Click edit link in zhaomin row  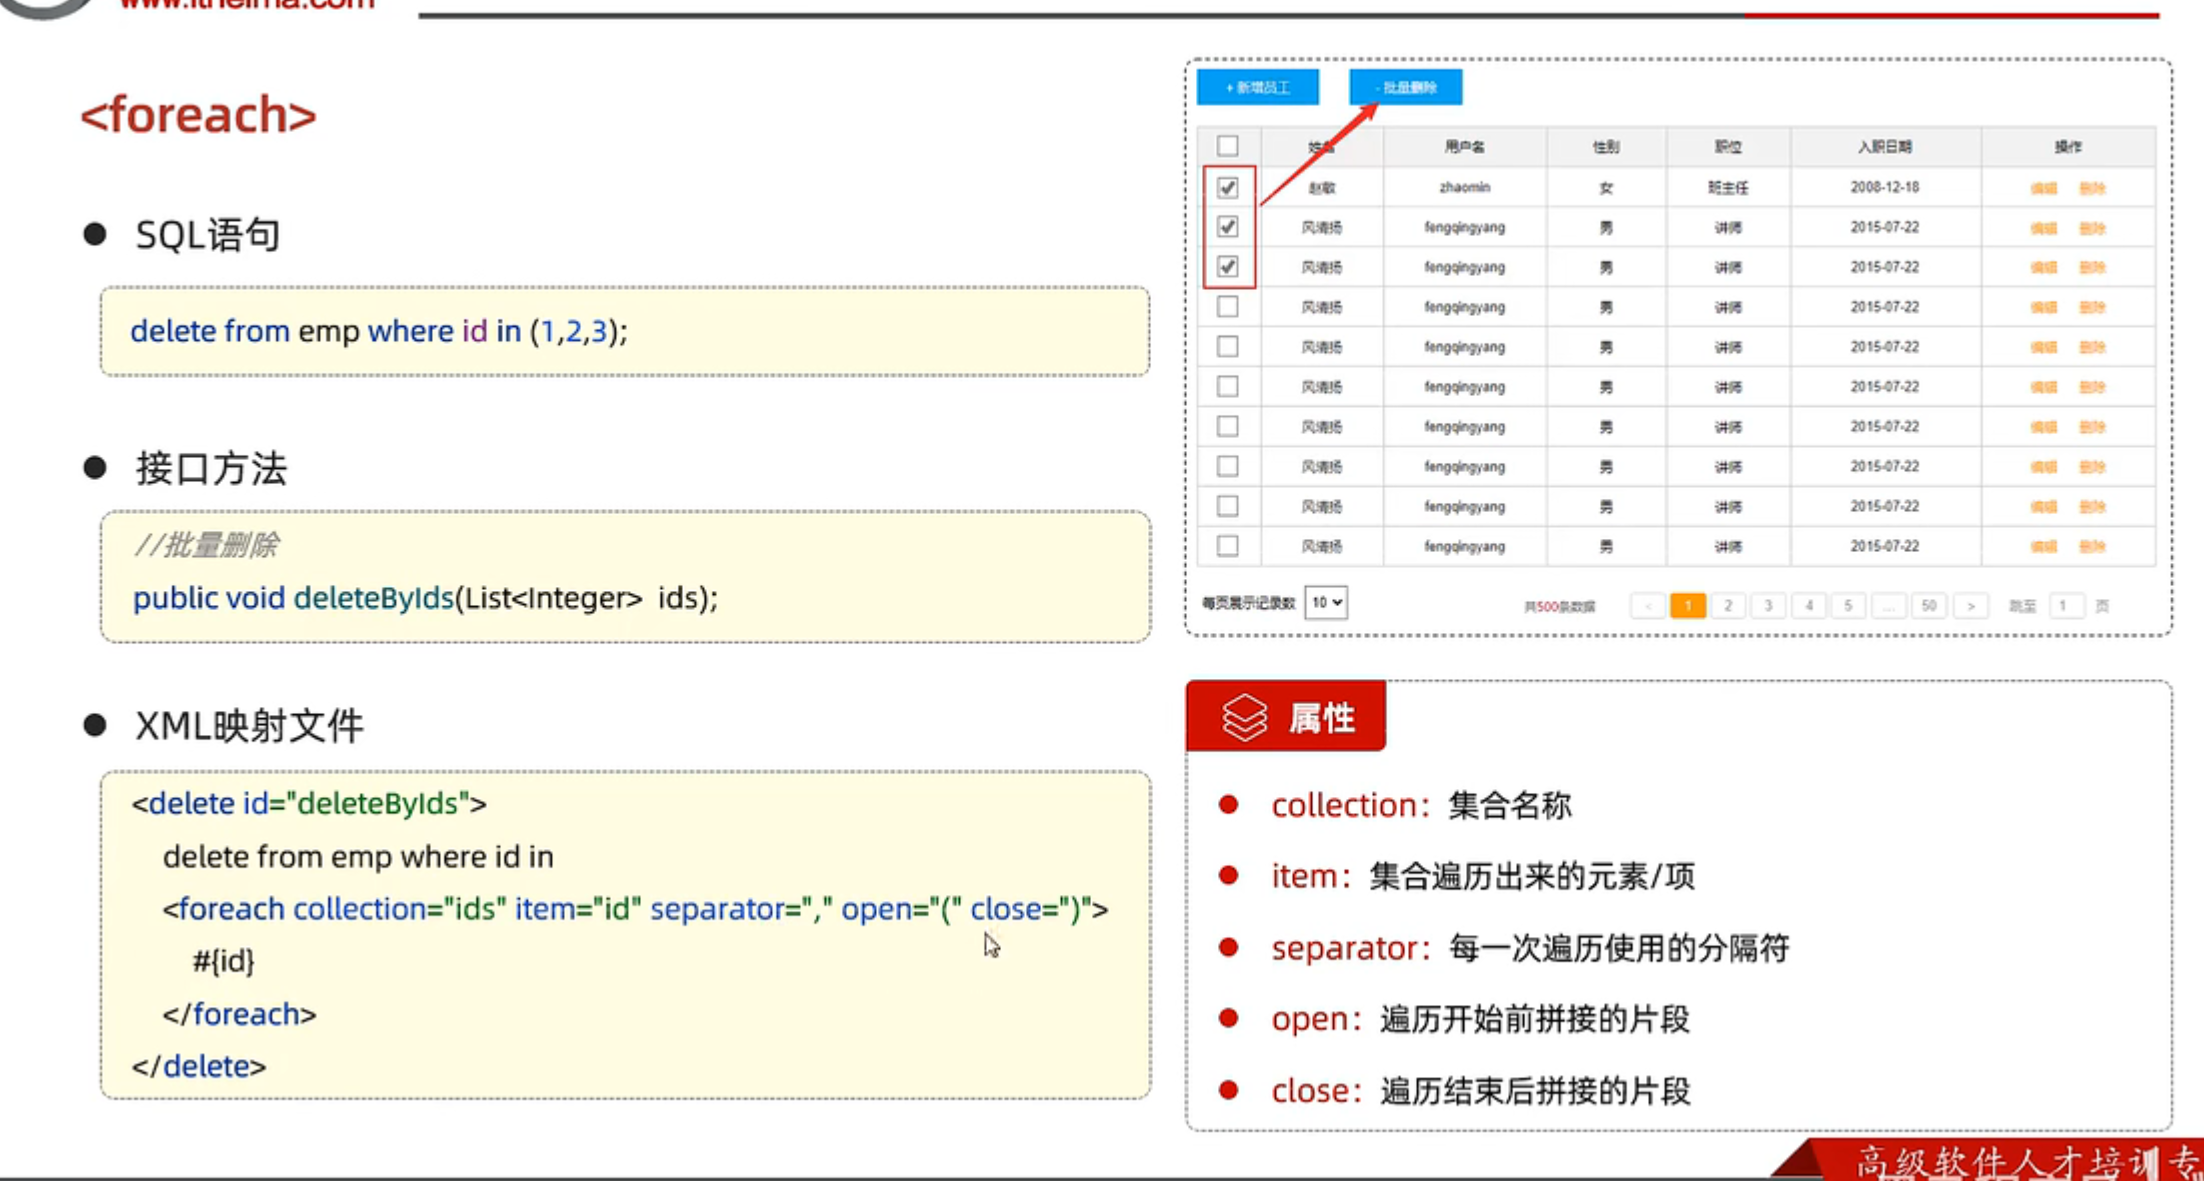(2043, 188)
